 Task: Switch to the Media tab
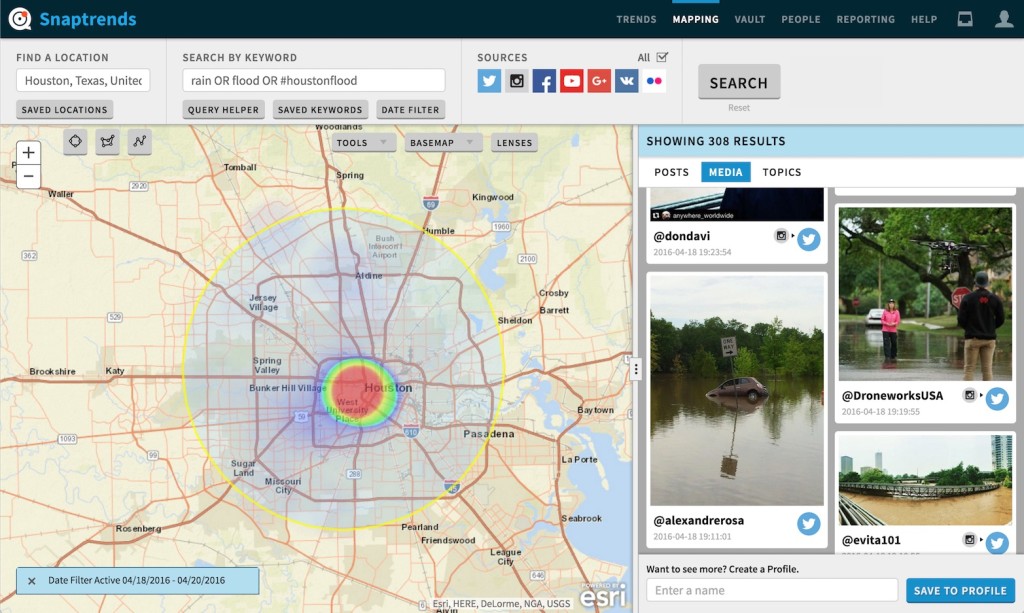(726, 172)
